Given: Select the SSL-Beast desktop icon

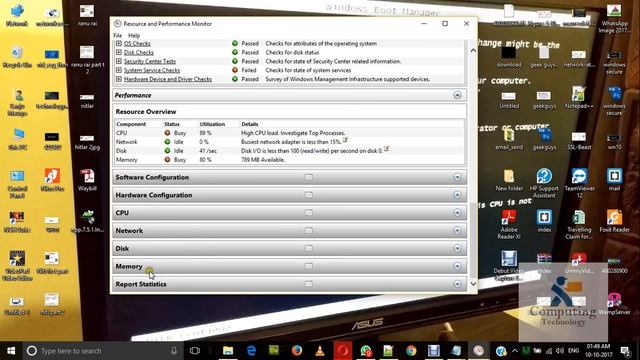Looking at the screenshot, I should tap(579, 139).
